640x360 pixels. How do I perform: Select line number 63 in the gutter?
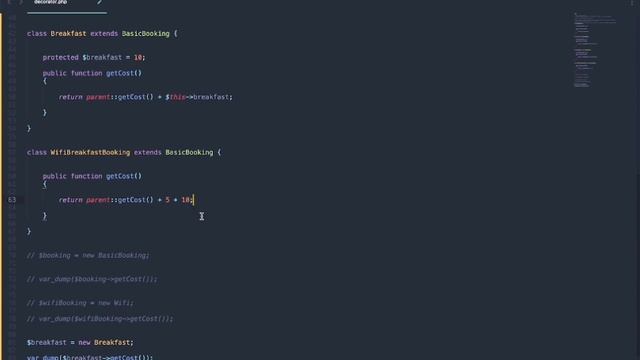[12, 200]
